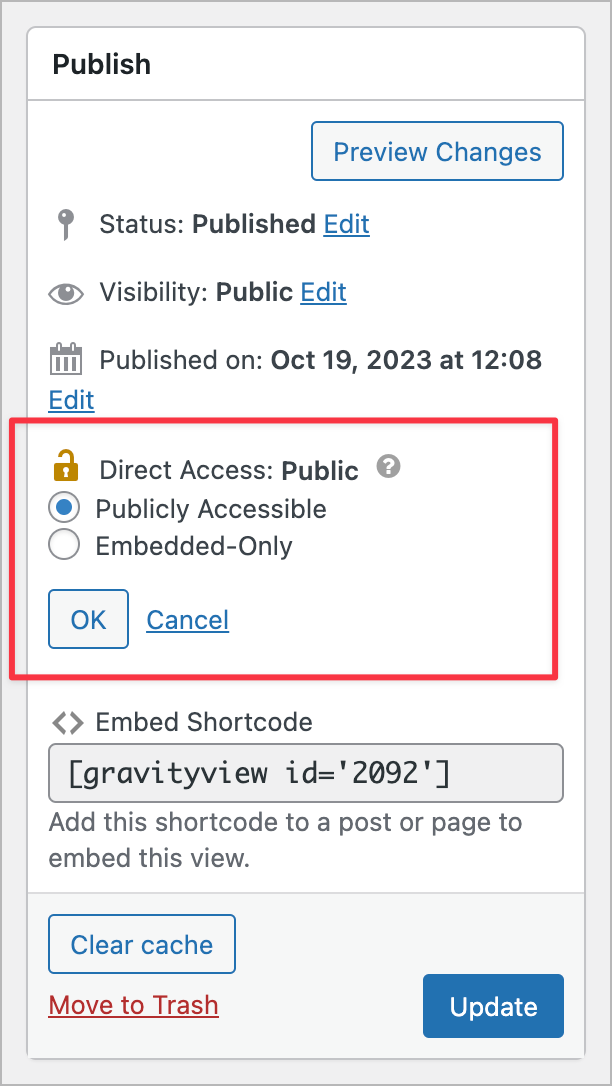Confirm Direct Access with OK
This screenshot has width=612, height=1086.
click(88, 619)
